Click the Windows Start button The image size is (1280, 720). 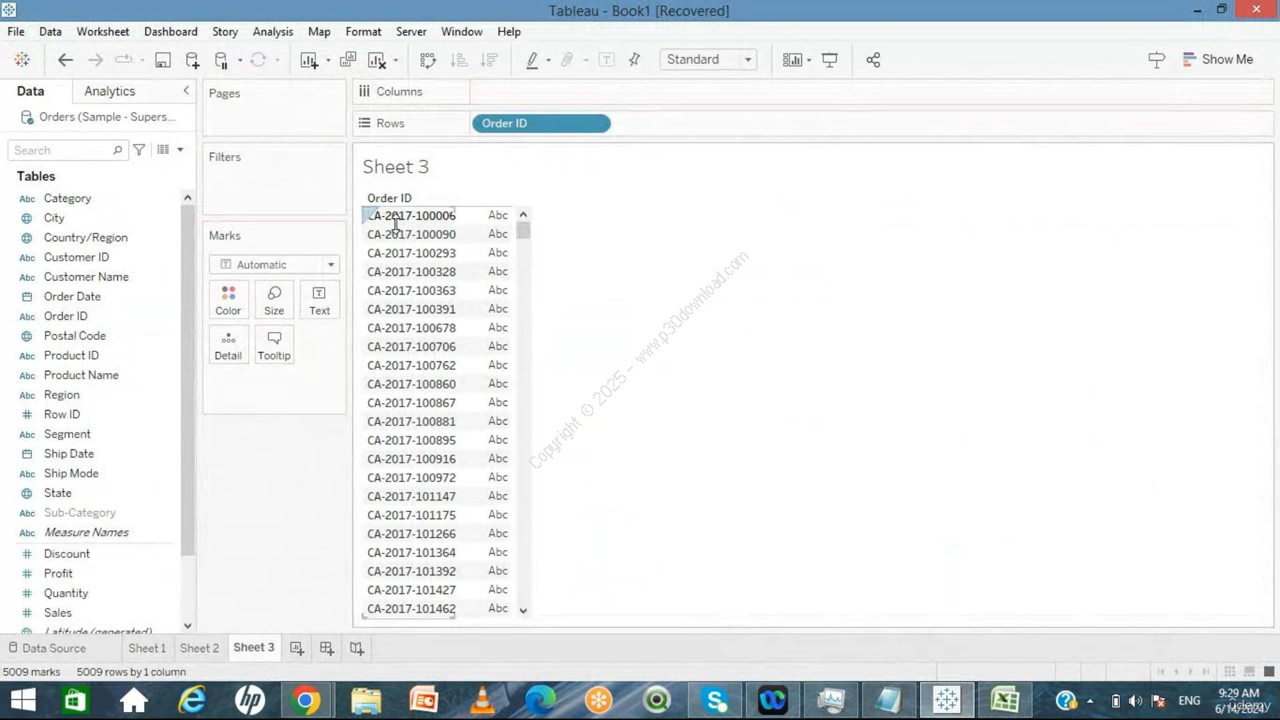[x=22, y=700]
